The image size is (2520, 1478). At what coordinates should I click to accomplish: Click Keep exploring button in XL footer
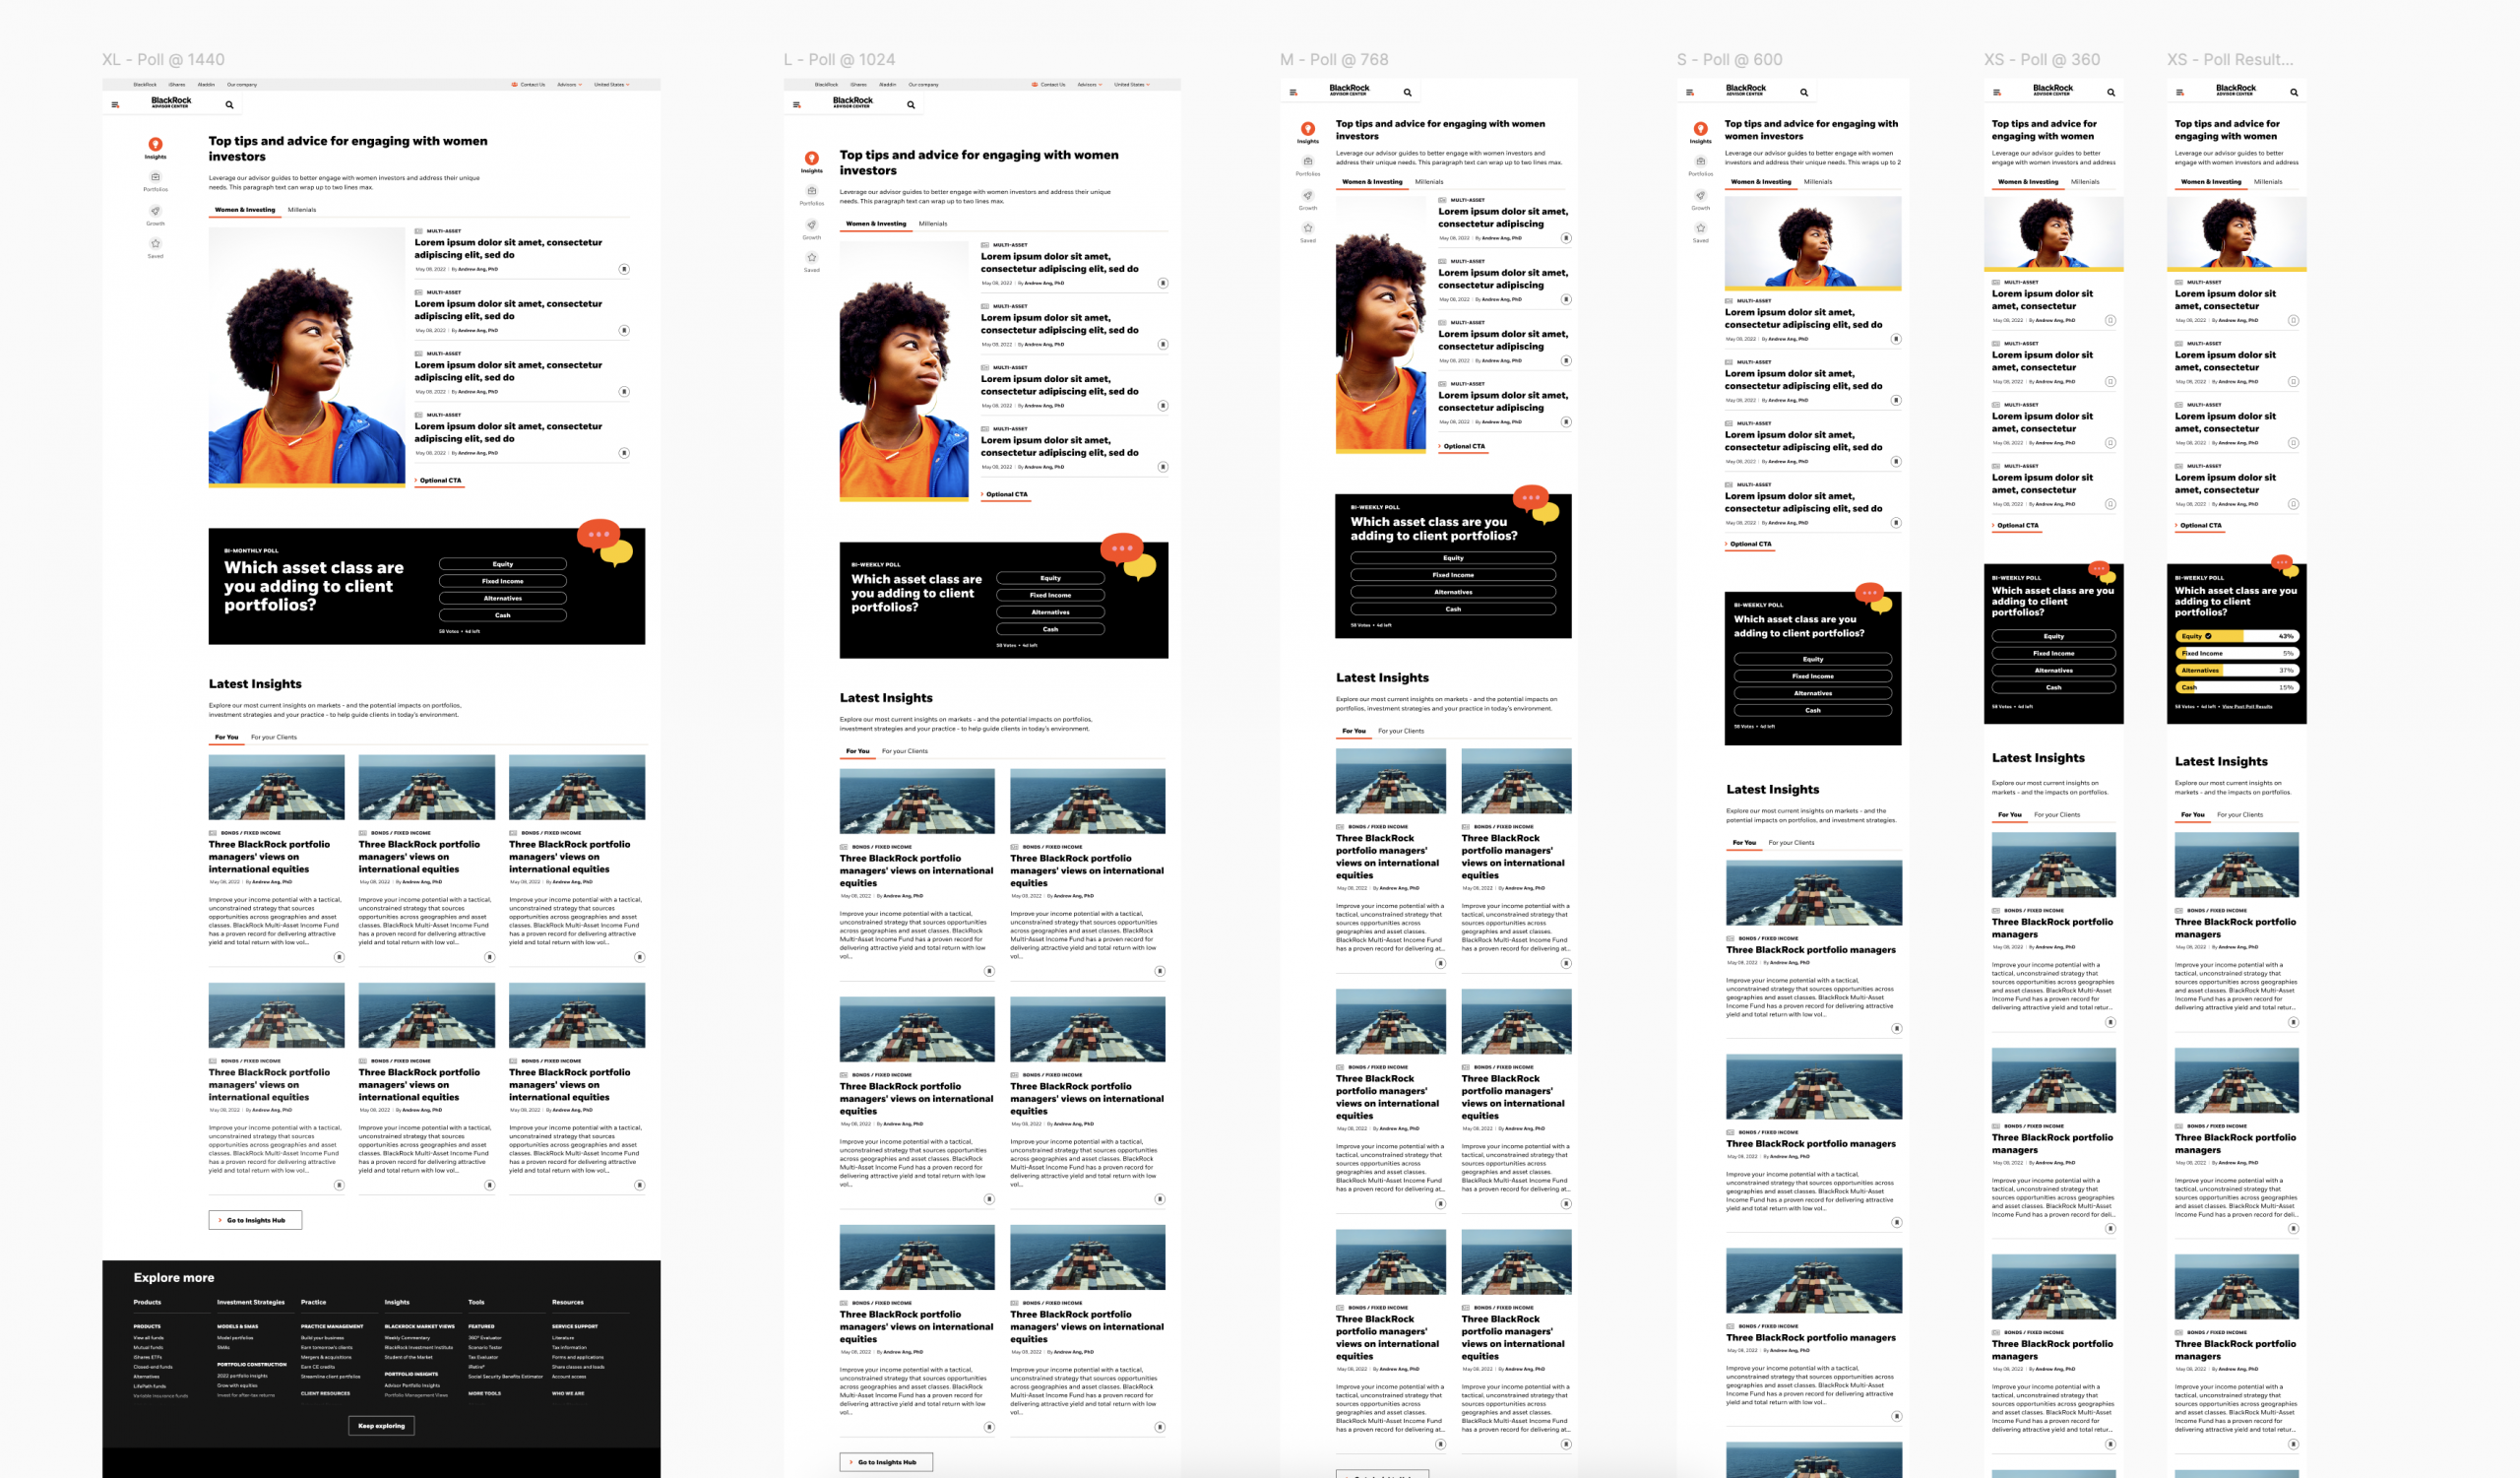(381, 1426)
